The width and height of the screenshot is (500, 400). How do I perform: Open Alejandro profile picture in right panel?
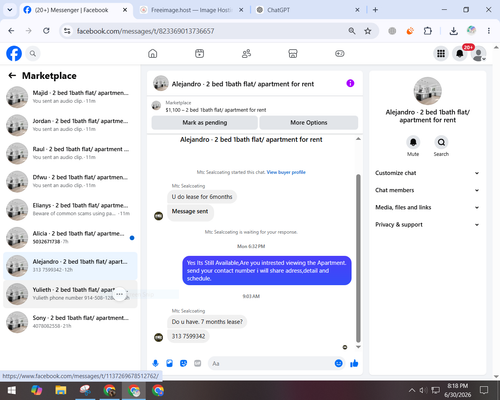tap(427, 91)
